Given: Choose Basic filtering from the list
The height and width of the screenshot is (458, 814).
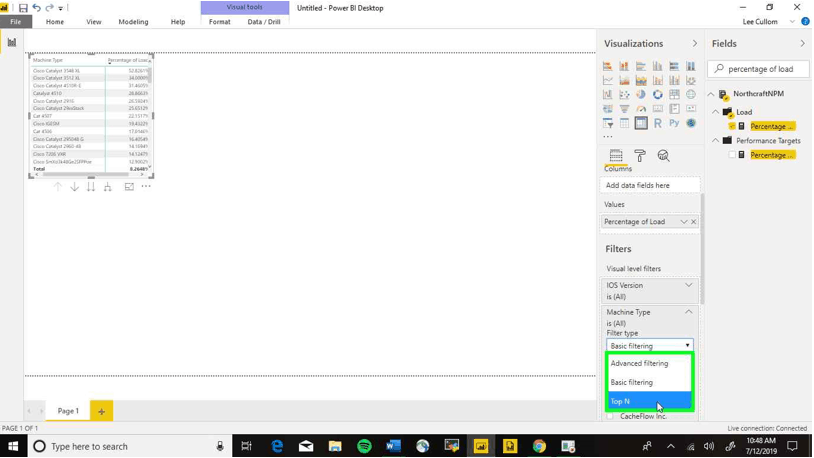Looking at the screenshot, I should click(x=649, y=382).
